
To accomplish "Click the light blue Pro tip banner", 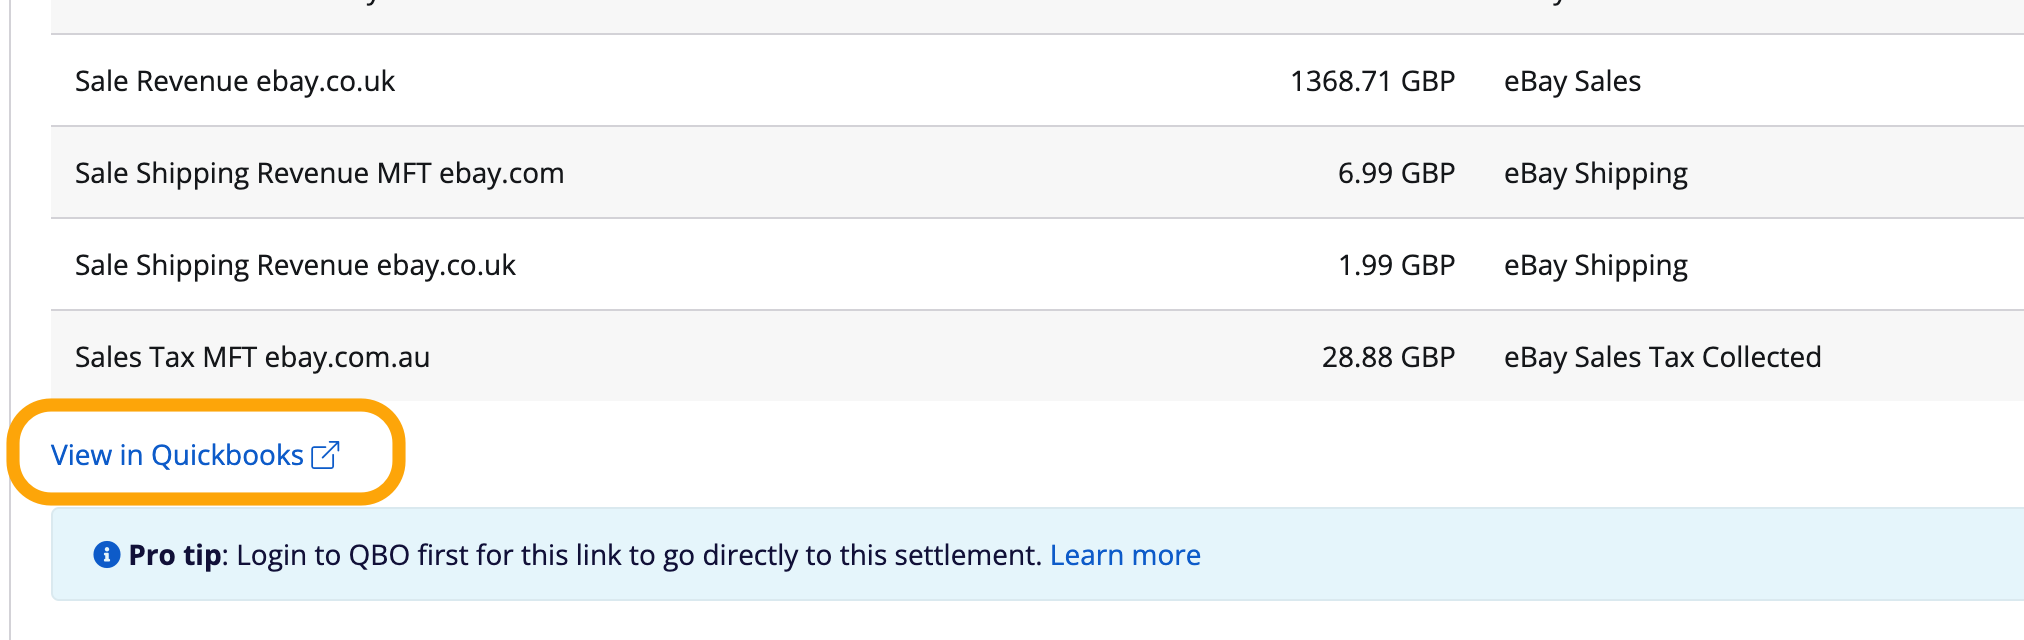I will coord(1037,554).
